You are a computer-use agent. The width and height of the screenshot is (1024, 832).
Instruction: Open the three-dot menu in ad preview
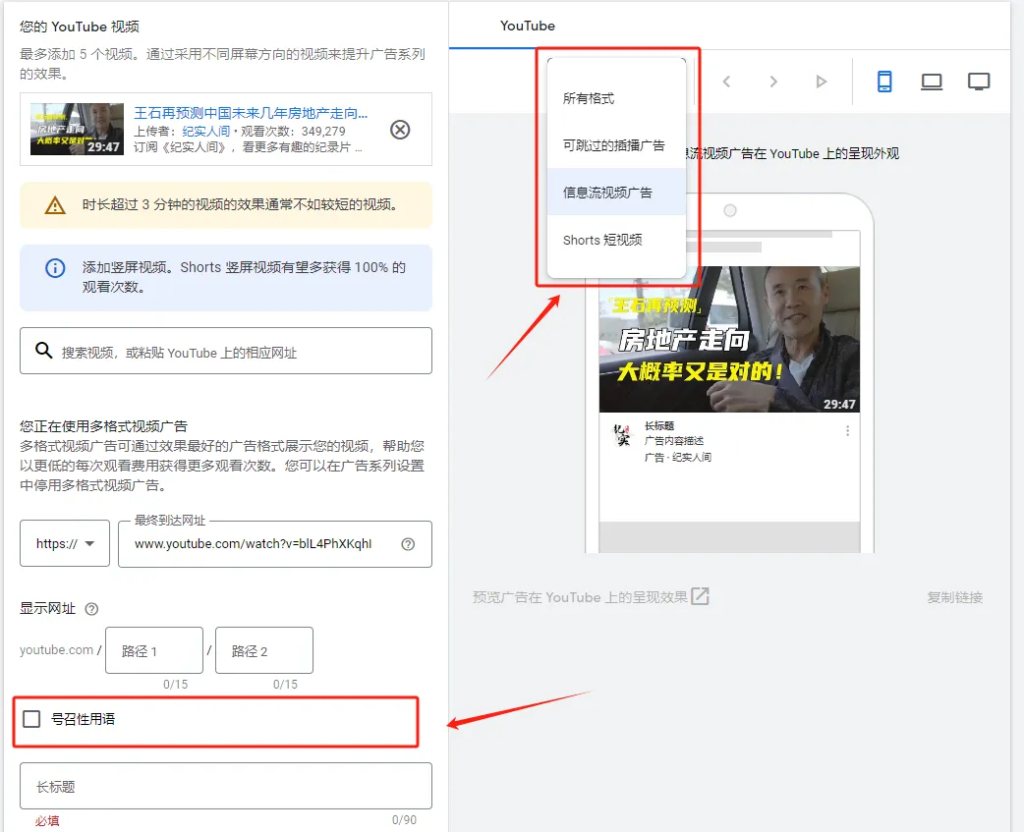coord(848,431)
